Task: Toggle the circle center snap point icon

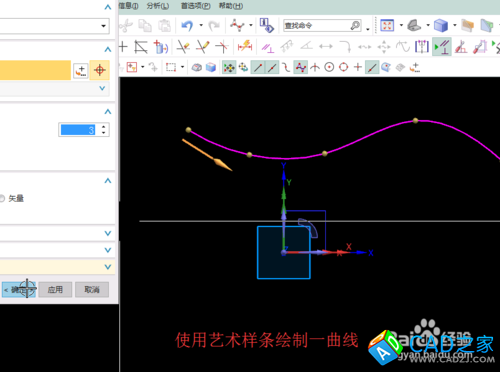Action: coord(329,67)
